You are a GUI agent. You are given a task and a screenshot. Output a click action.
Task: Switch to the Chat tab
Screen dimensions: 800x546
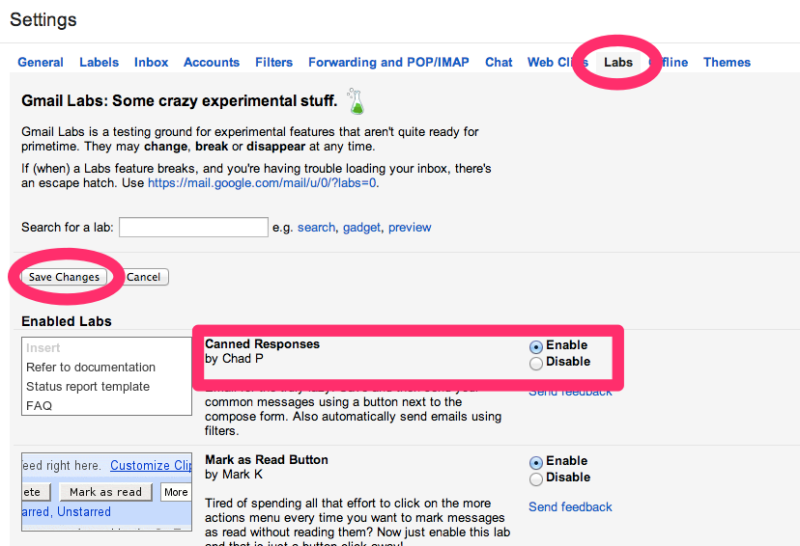(x=498, y=62)
